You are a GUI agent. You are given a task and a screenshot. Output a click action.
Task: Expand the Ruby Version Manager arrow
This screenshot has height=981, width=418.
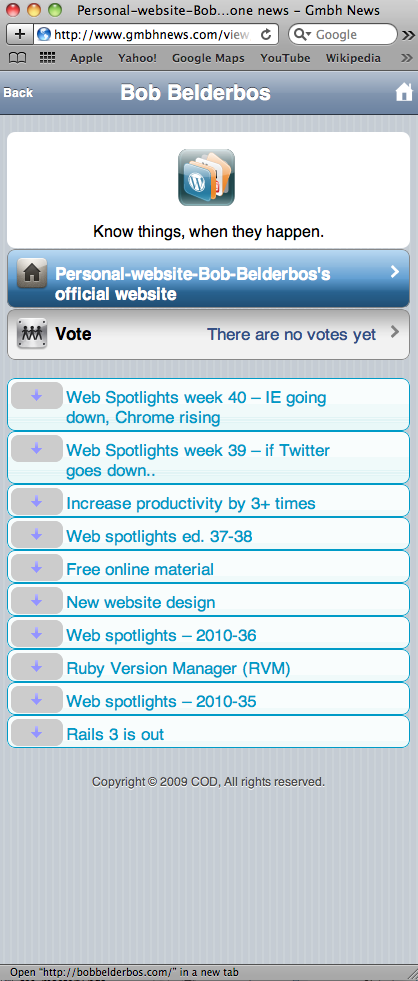tap(36, 666)
